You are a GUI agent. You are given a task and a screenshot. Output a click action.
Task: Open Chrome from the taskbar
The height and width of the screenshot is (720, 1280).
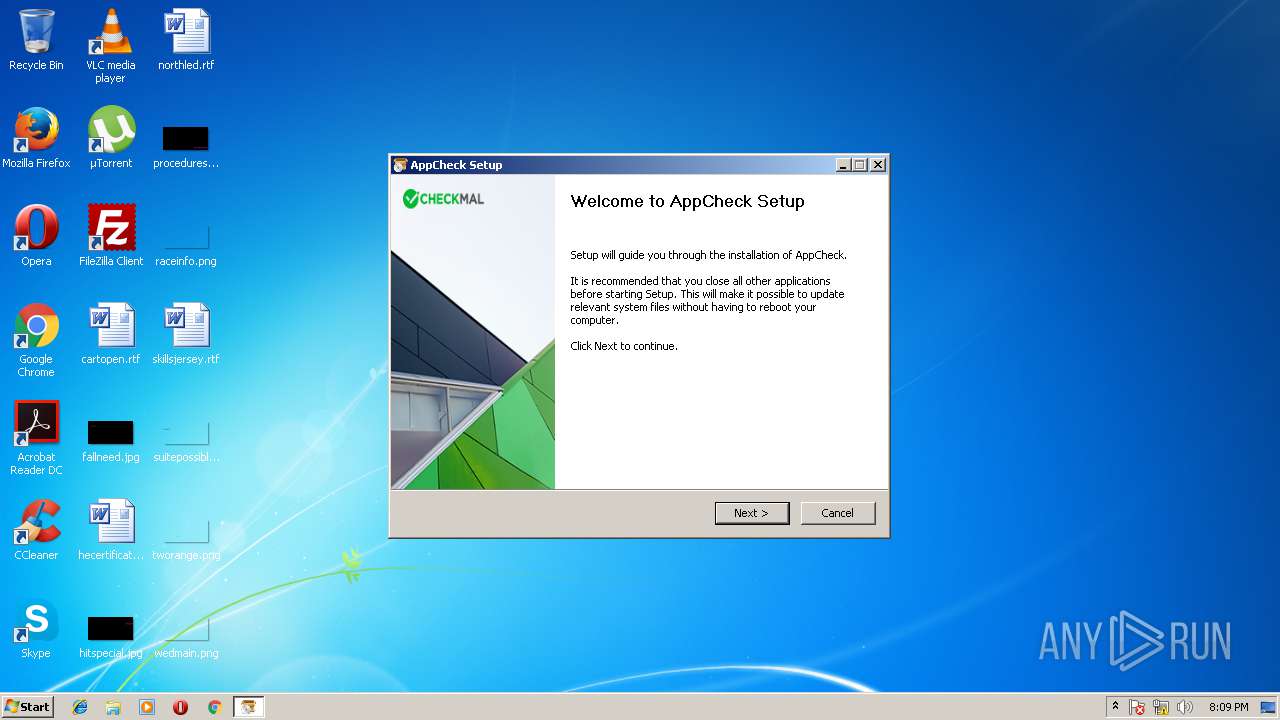214,707
